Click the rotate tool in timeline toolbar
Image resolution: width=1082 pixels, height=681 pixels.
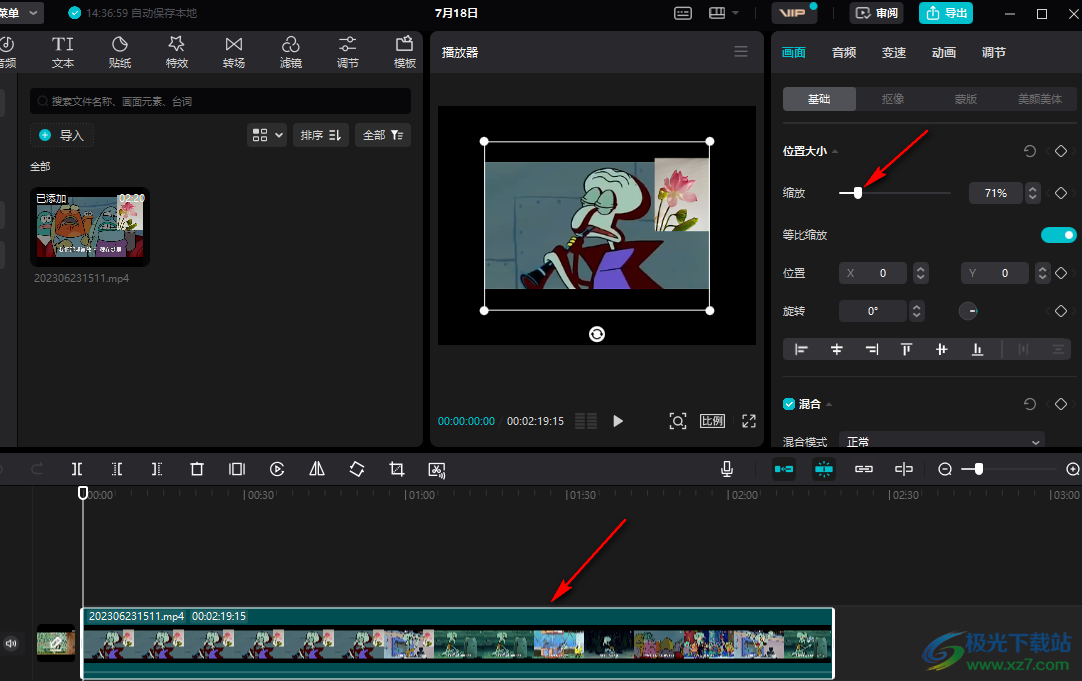point(357,469)
